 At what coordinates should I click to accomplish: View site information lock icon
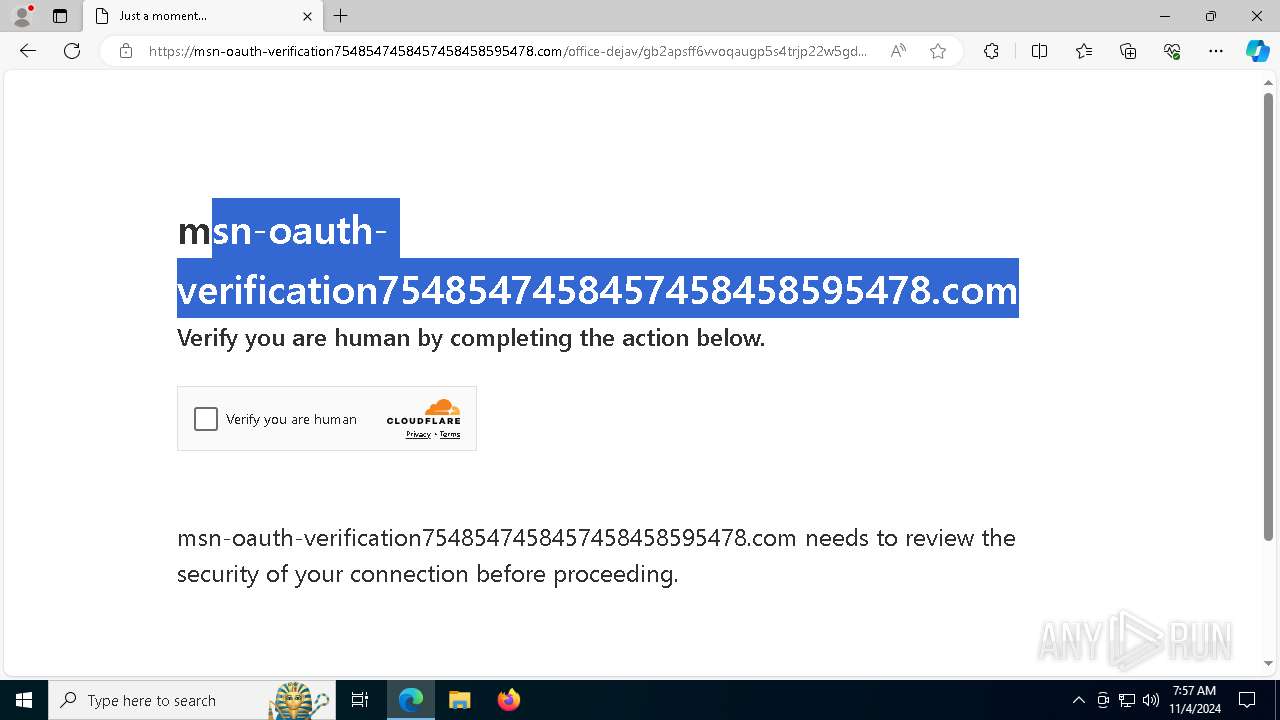click(x=126, y=51)
